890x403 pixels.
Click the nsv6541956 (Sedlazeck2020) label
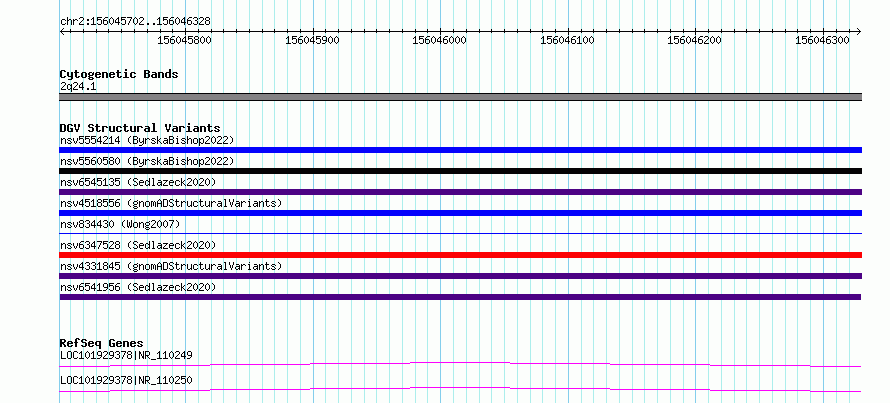pyautogui.click(x=138, y=287)
